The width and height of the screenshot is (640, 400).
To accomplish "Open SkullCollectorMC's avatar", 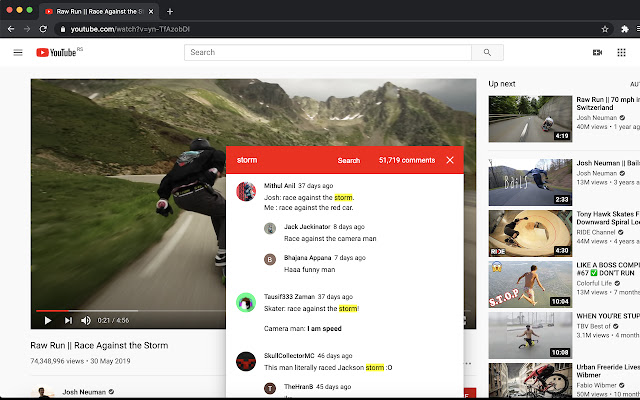I will [x=246, y=361].
